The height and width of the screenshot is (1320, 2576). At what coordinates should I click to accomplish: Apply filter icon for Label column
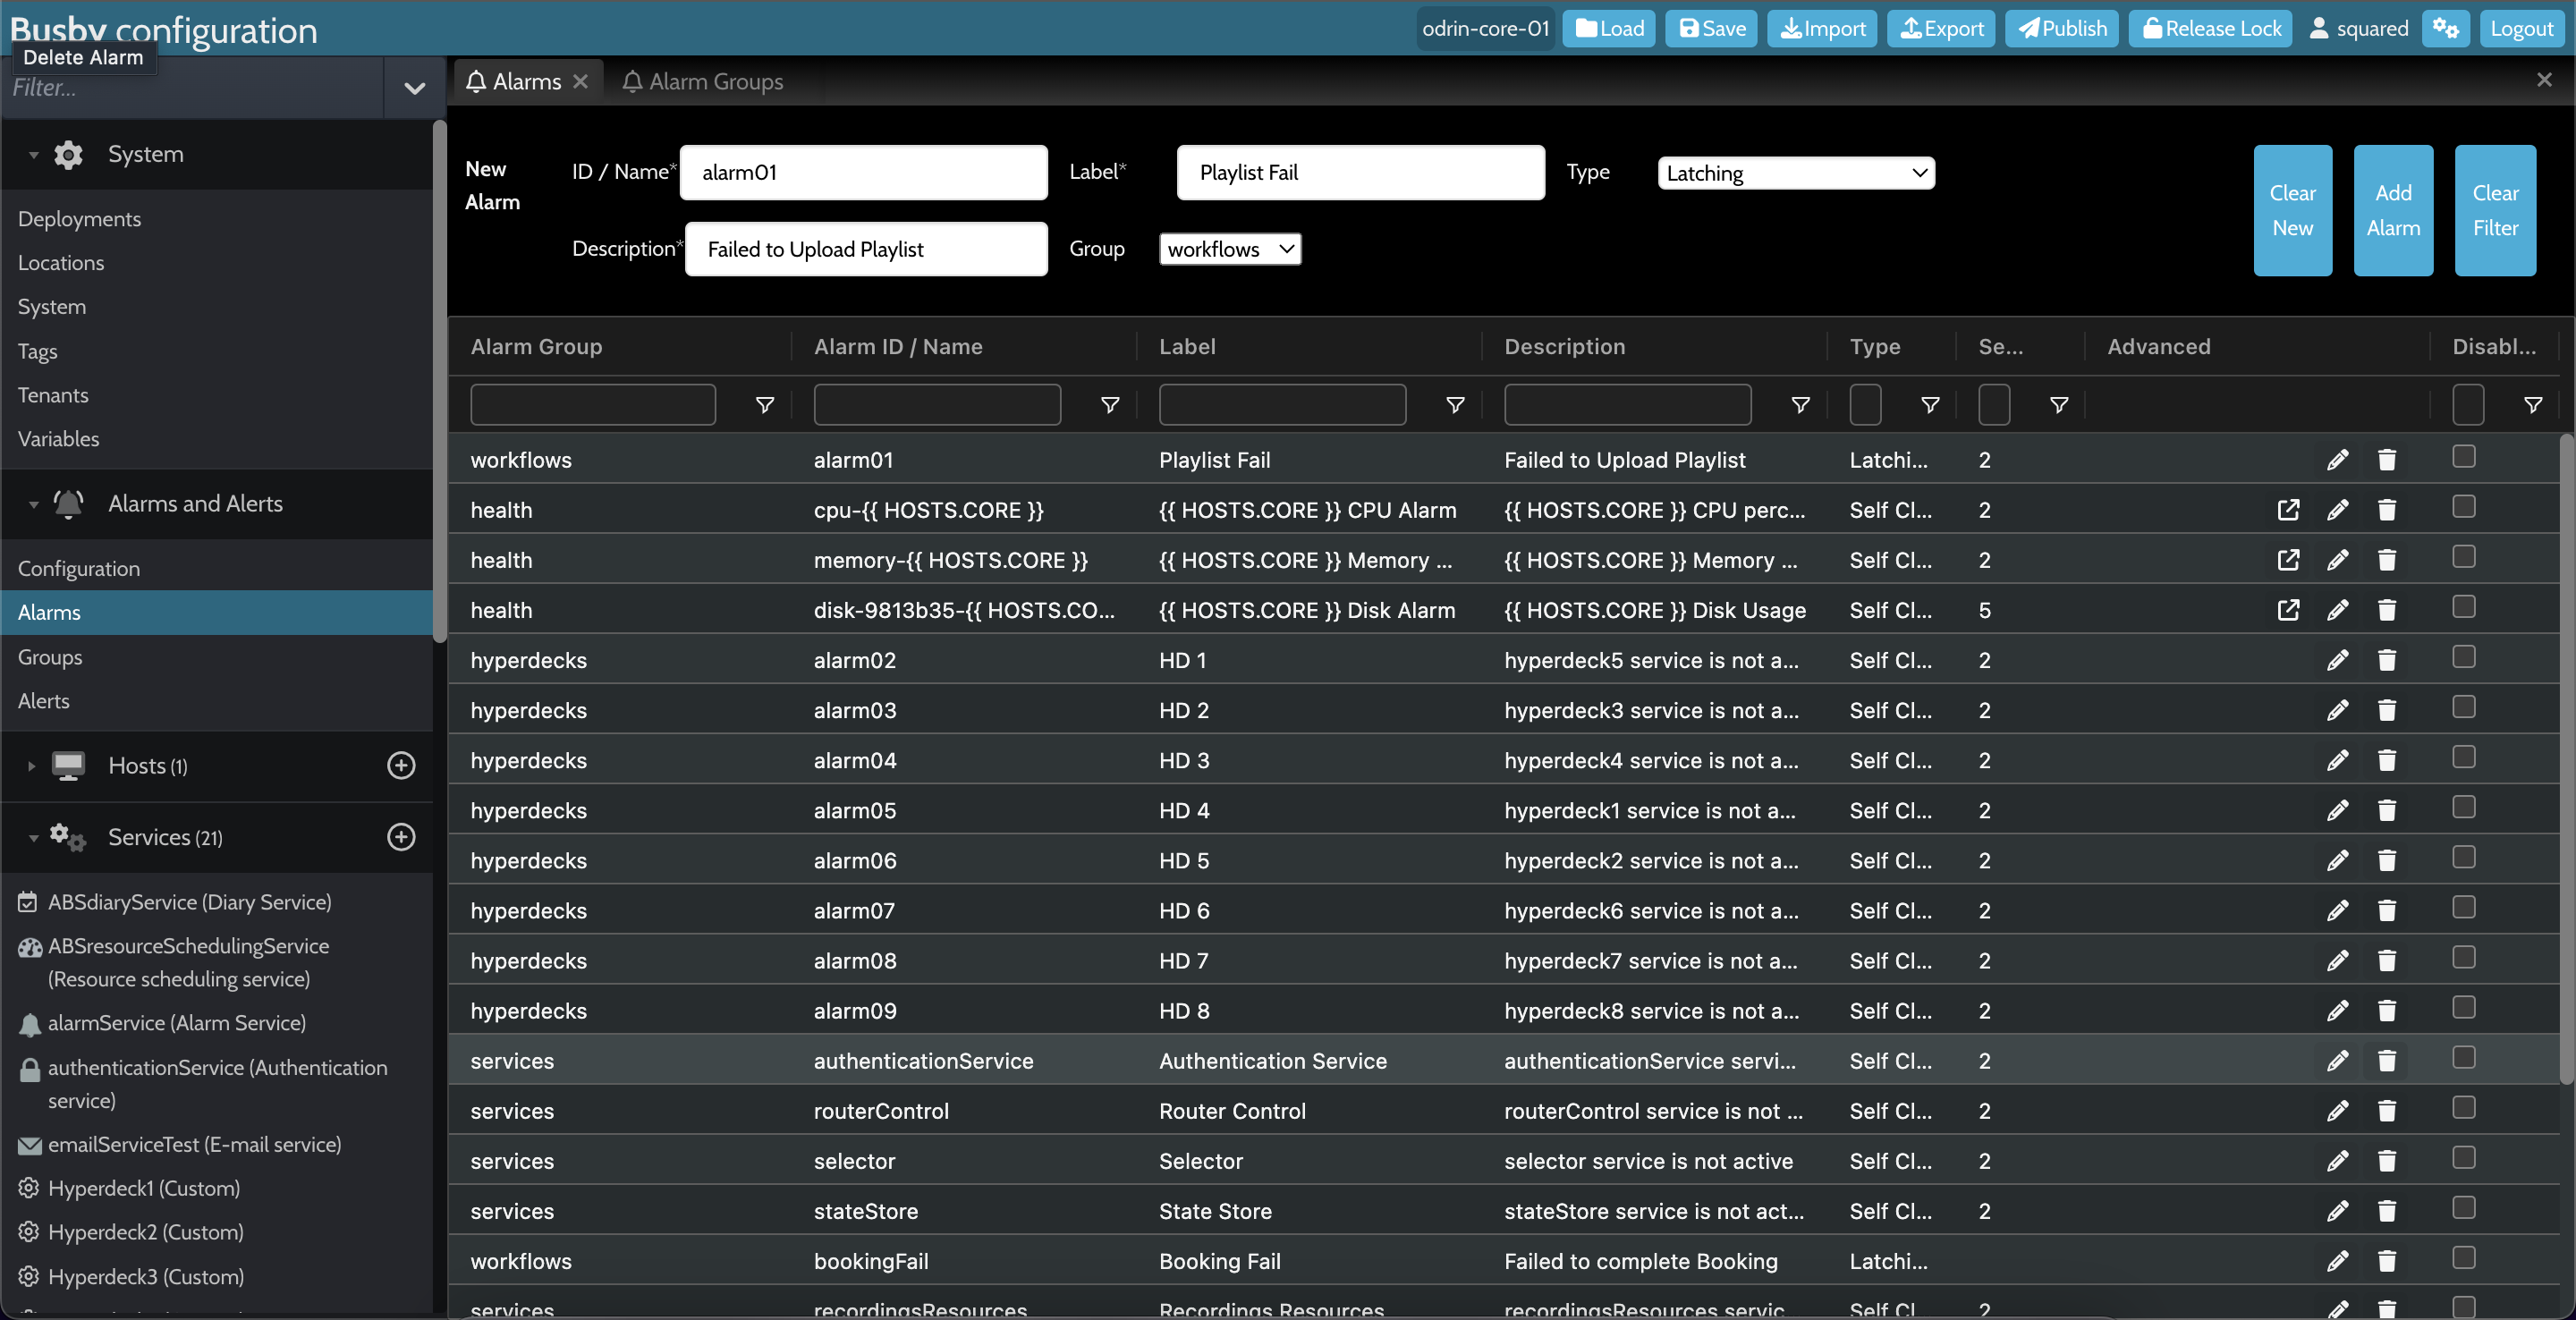pyautogui.click(x=1456, y=405)
